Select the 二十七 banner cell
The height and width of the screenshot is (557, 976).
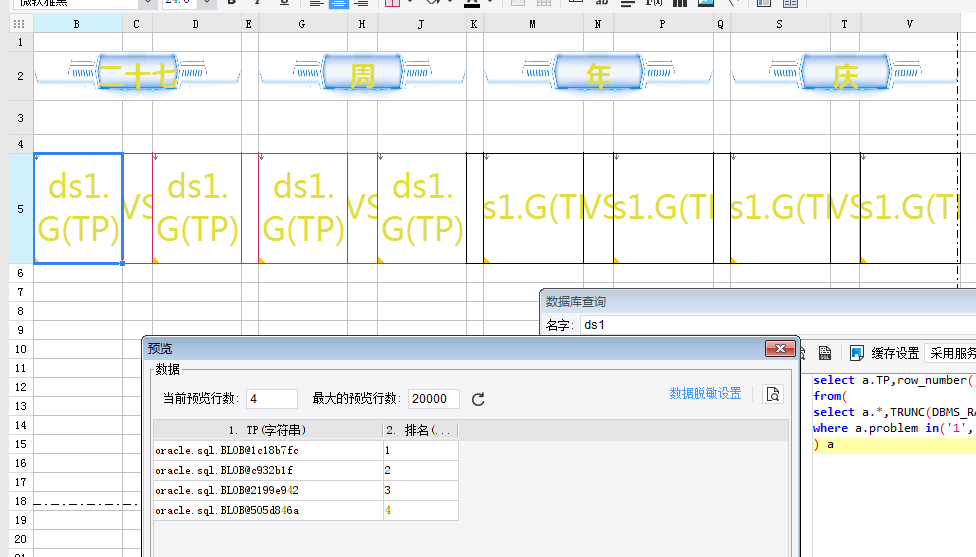(x=138, y=76)
